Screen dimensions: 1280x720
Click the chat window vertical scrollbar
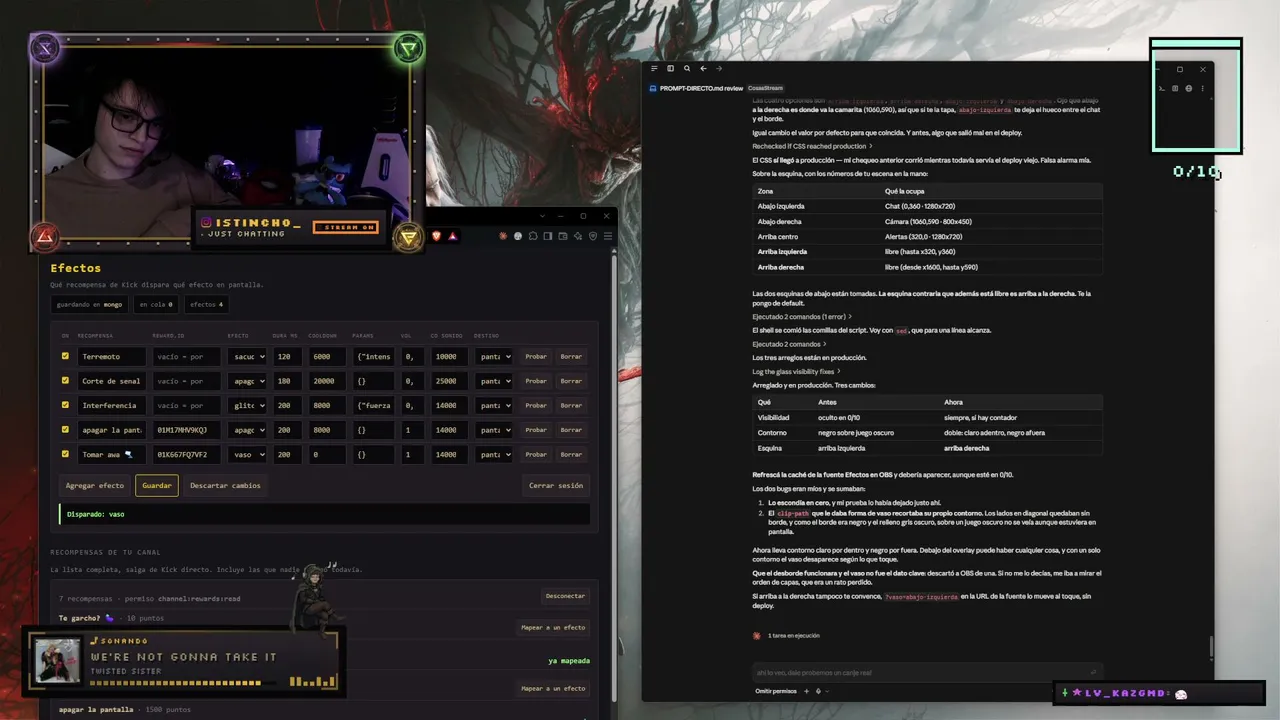pos(1210,646)
